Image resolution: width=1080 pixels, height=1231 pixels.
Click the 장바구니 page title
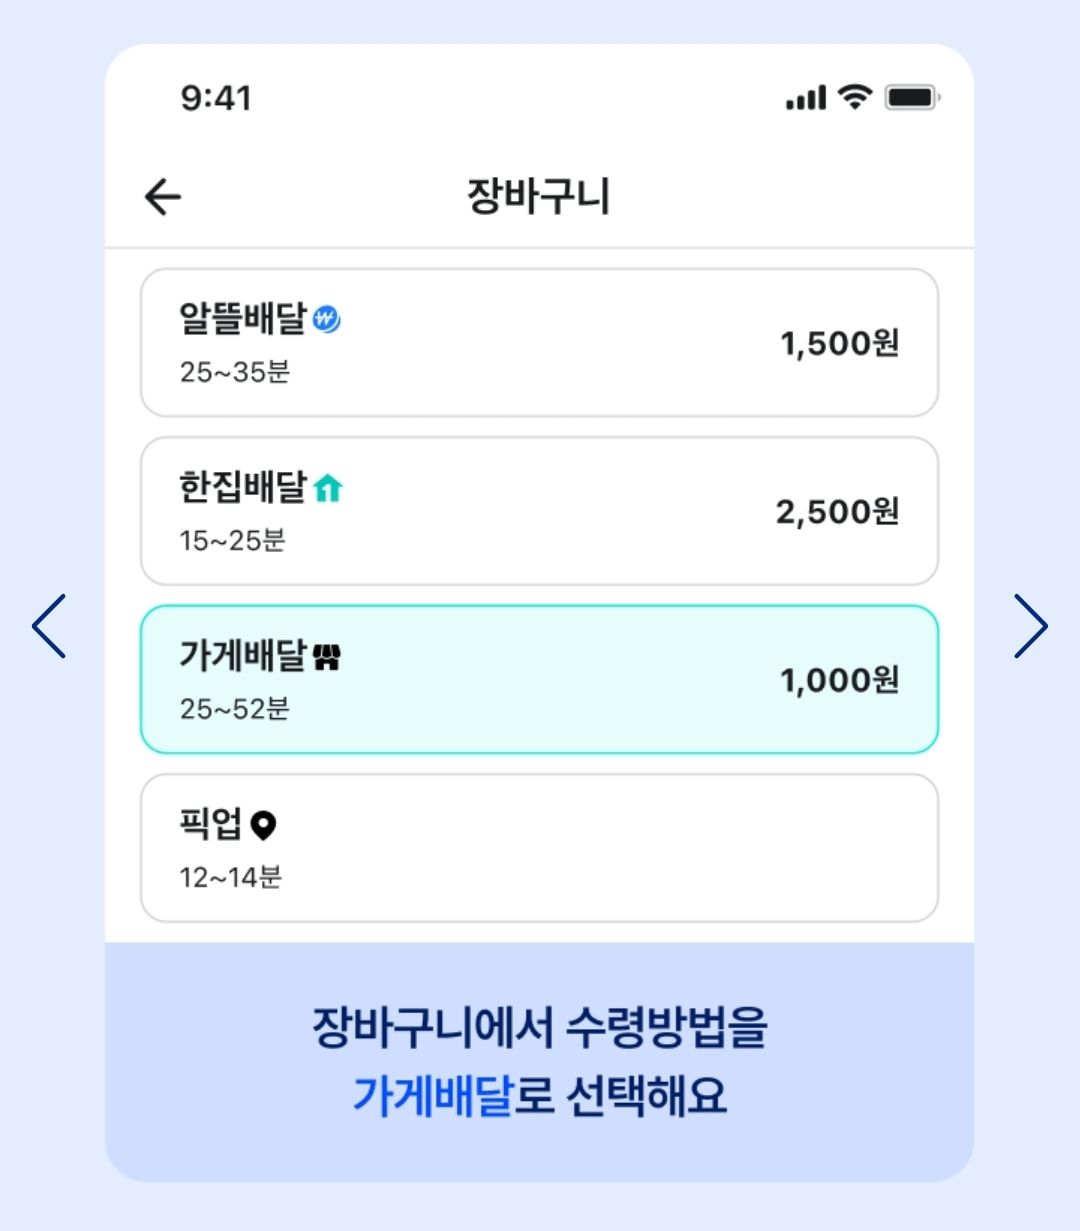538,196
